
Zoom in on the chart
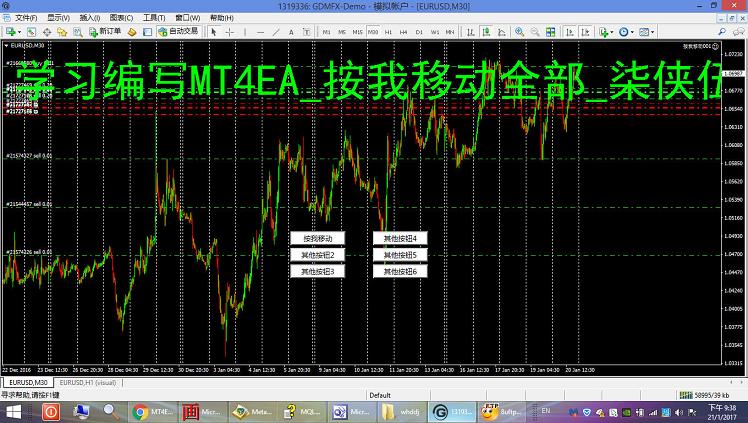click(519, 32)
